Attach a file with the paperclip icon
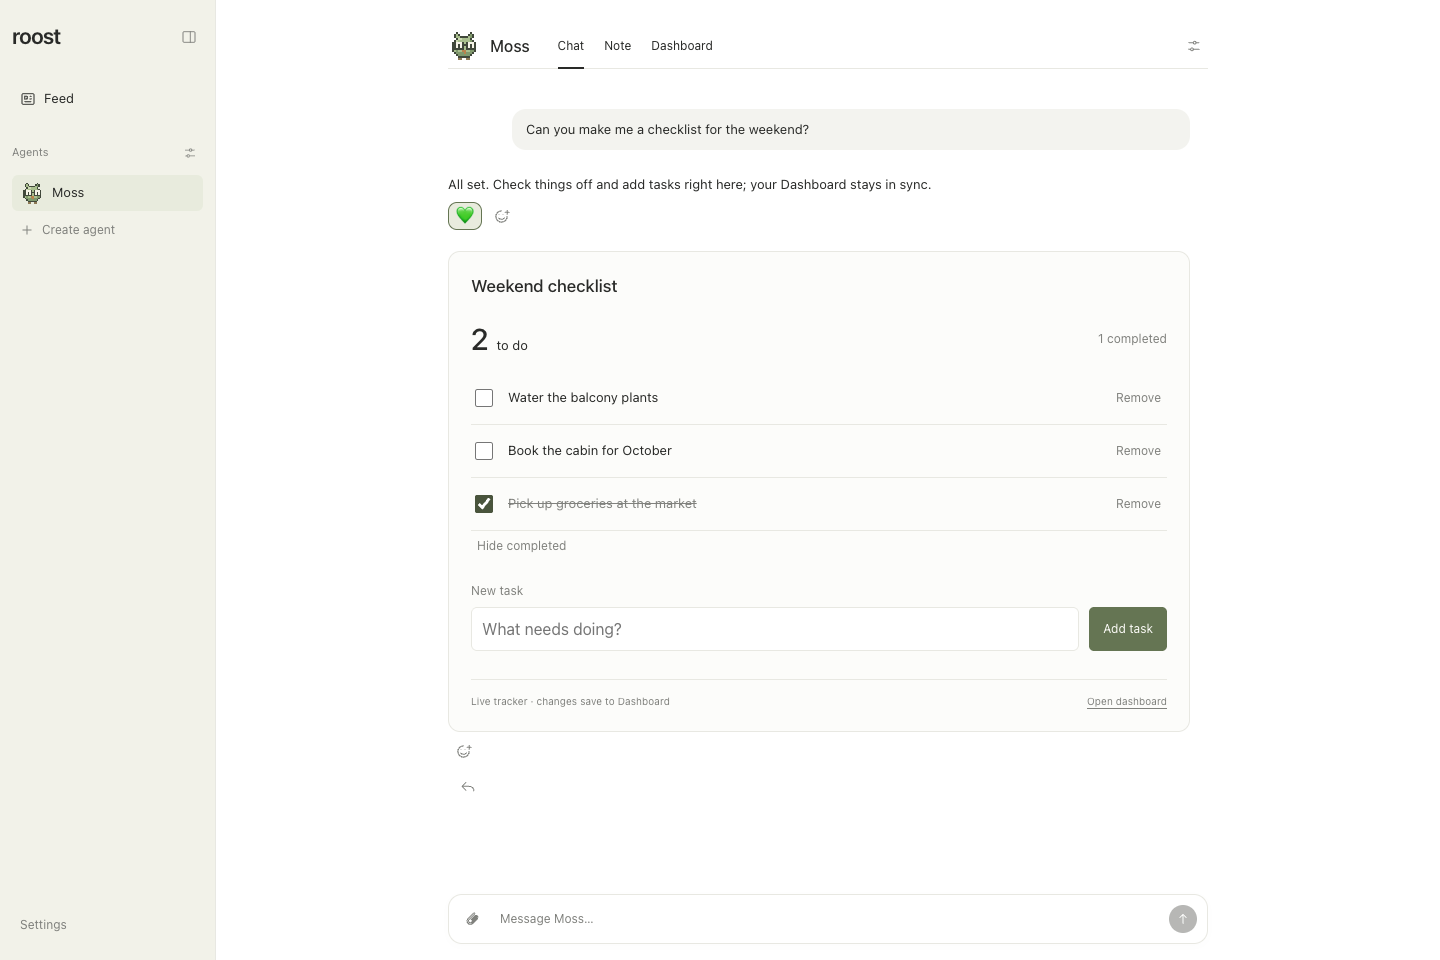Screen dimensions: 1440x960 [473, 919]
